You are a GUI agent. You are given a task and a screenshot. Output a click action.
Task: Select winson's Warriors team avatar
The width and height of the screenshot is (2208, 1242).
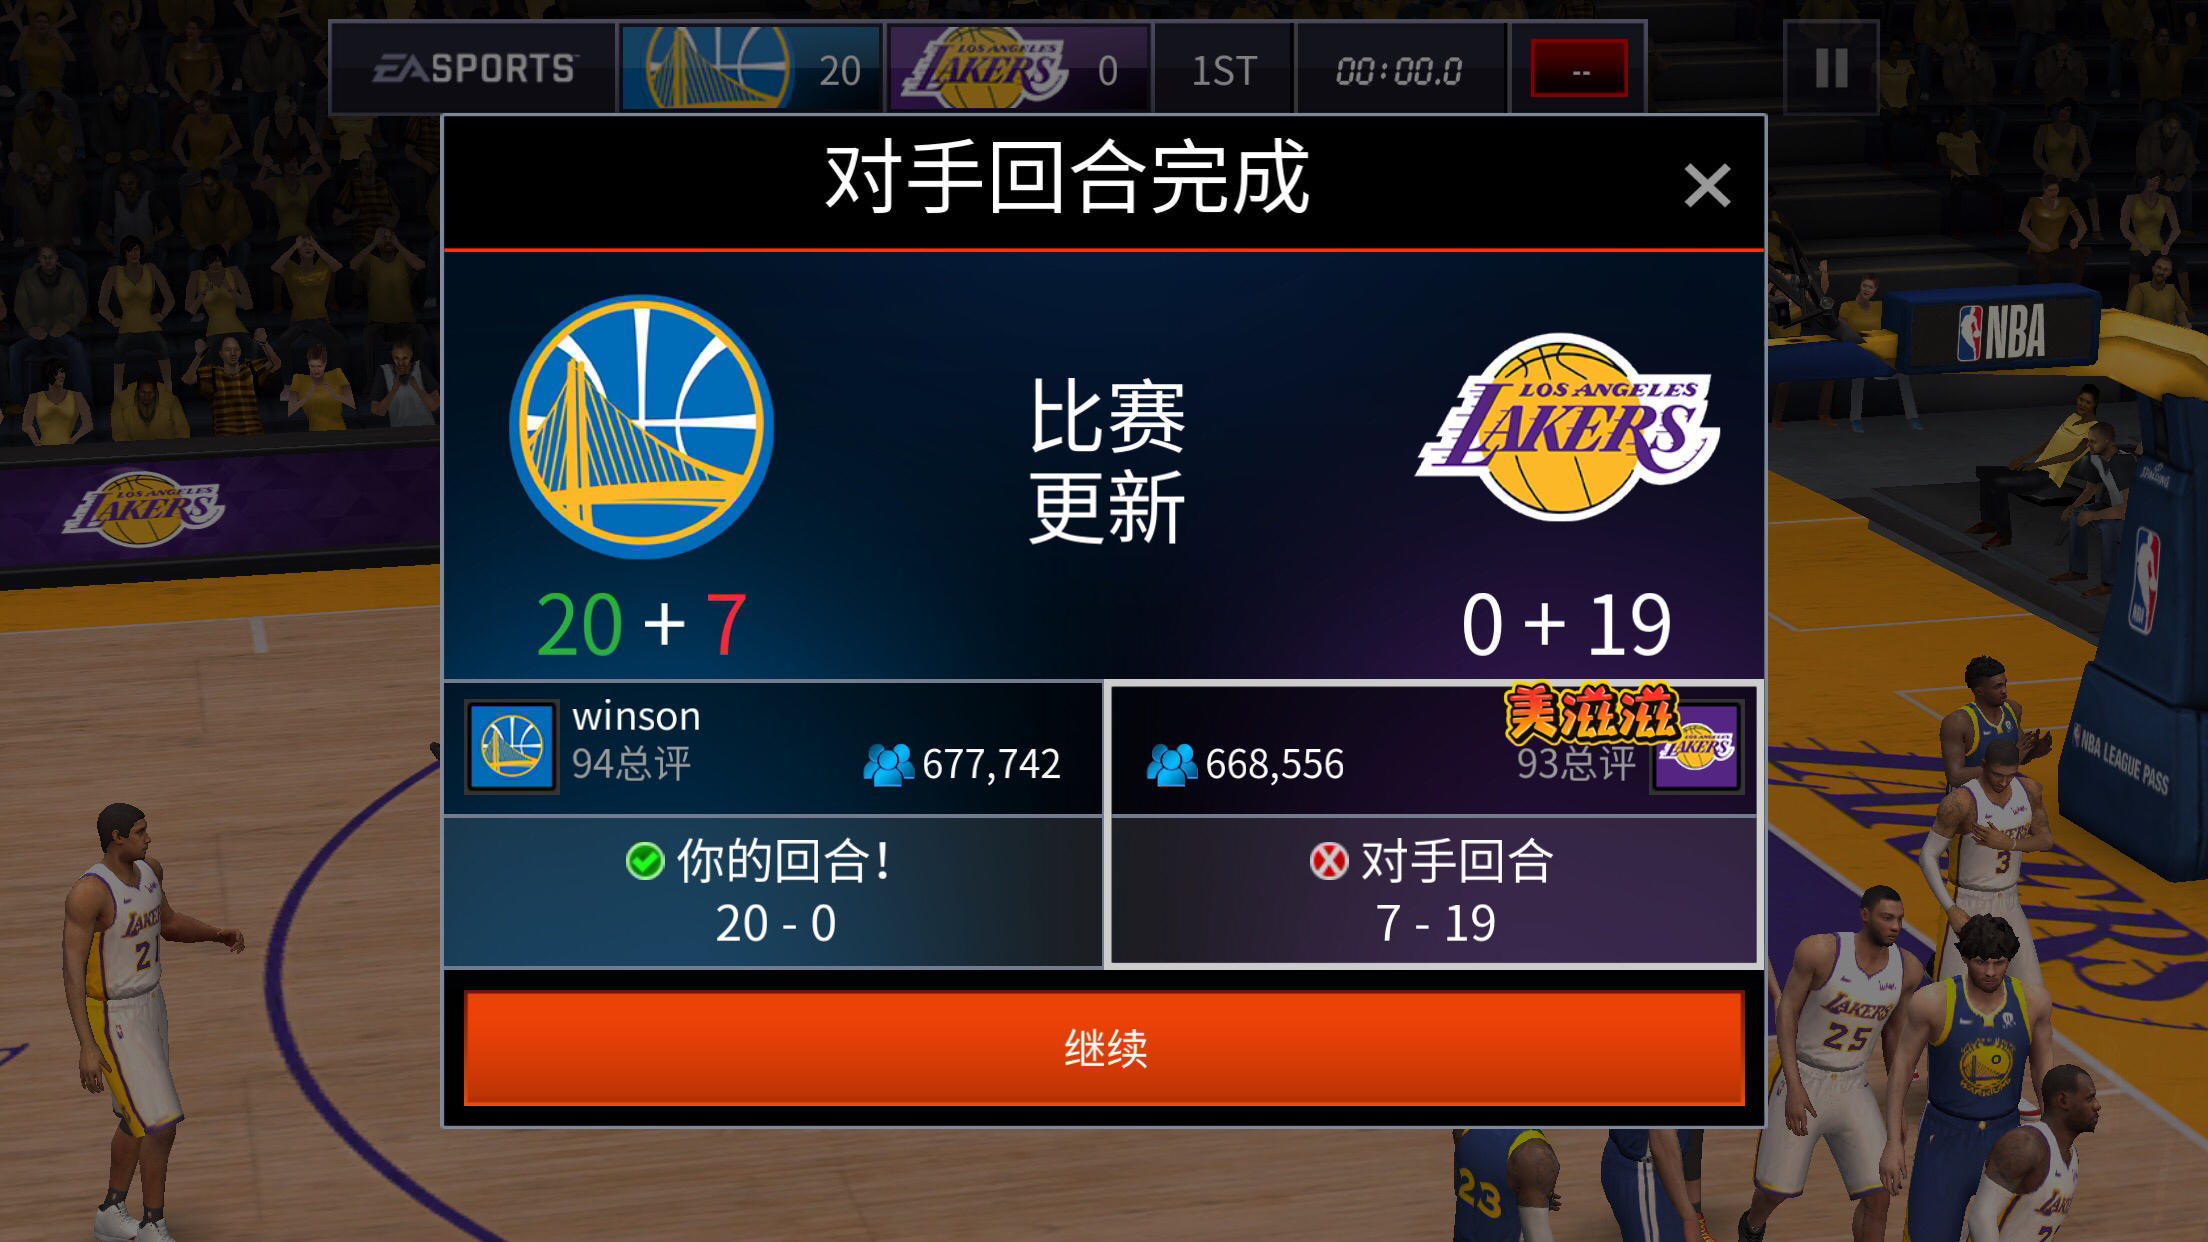coord(511,747)
